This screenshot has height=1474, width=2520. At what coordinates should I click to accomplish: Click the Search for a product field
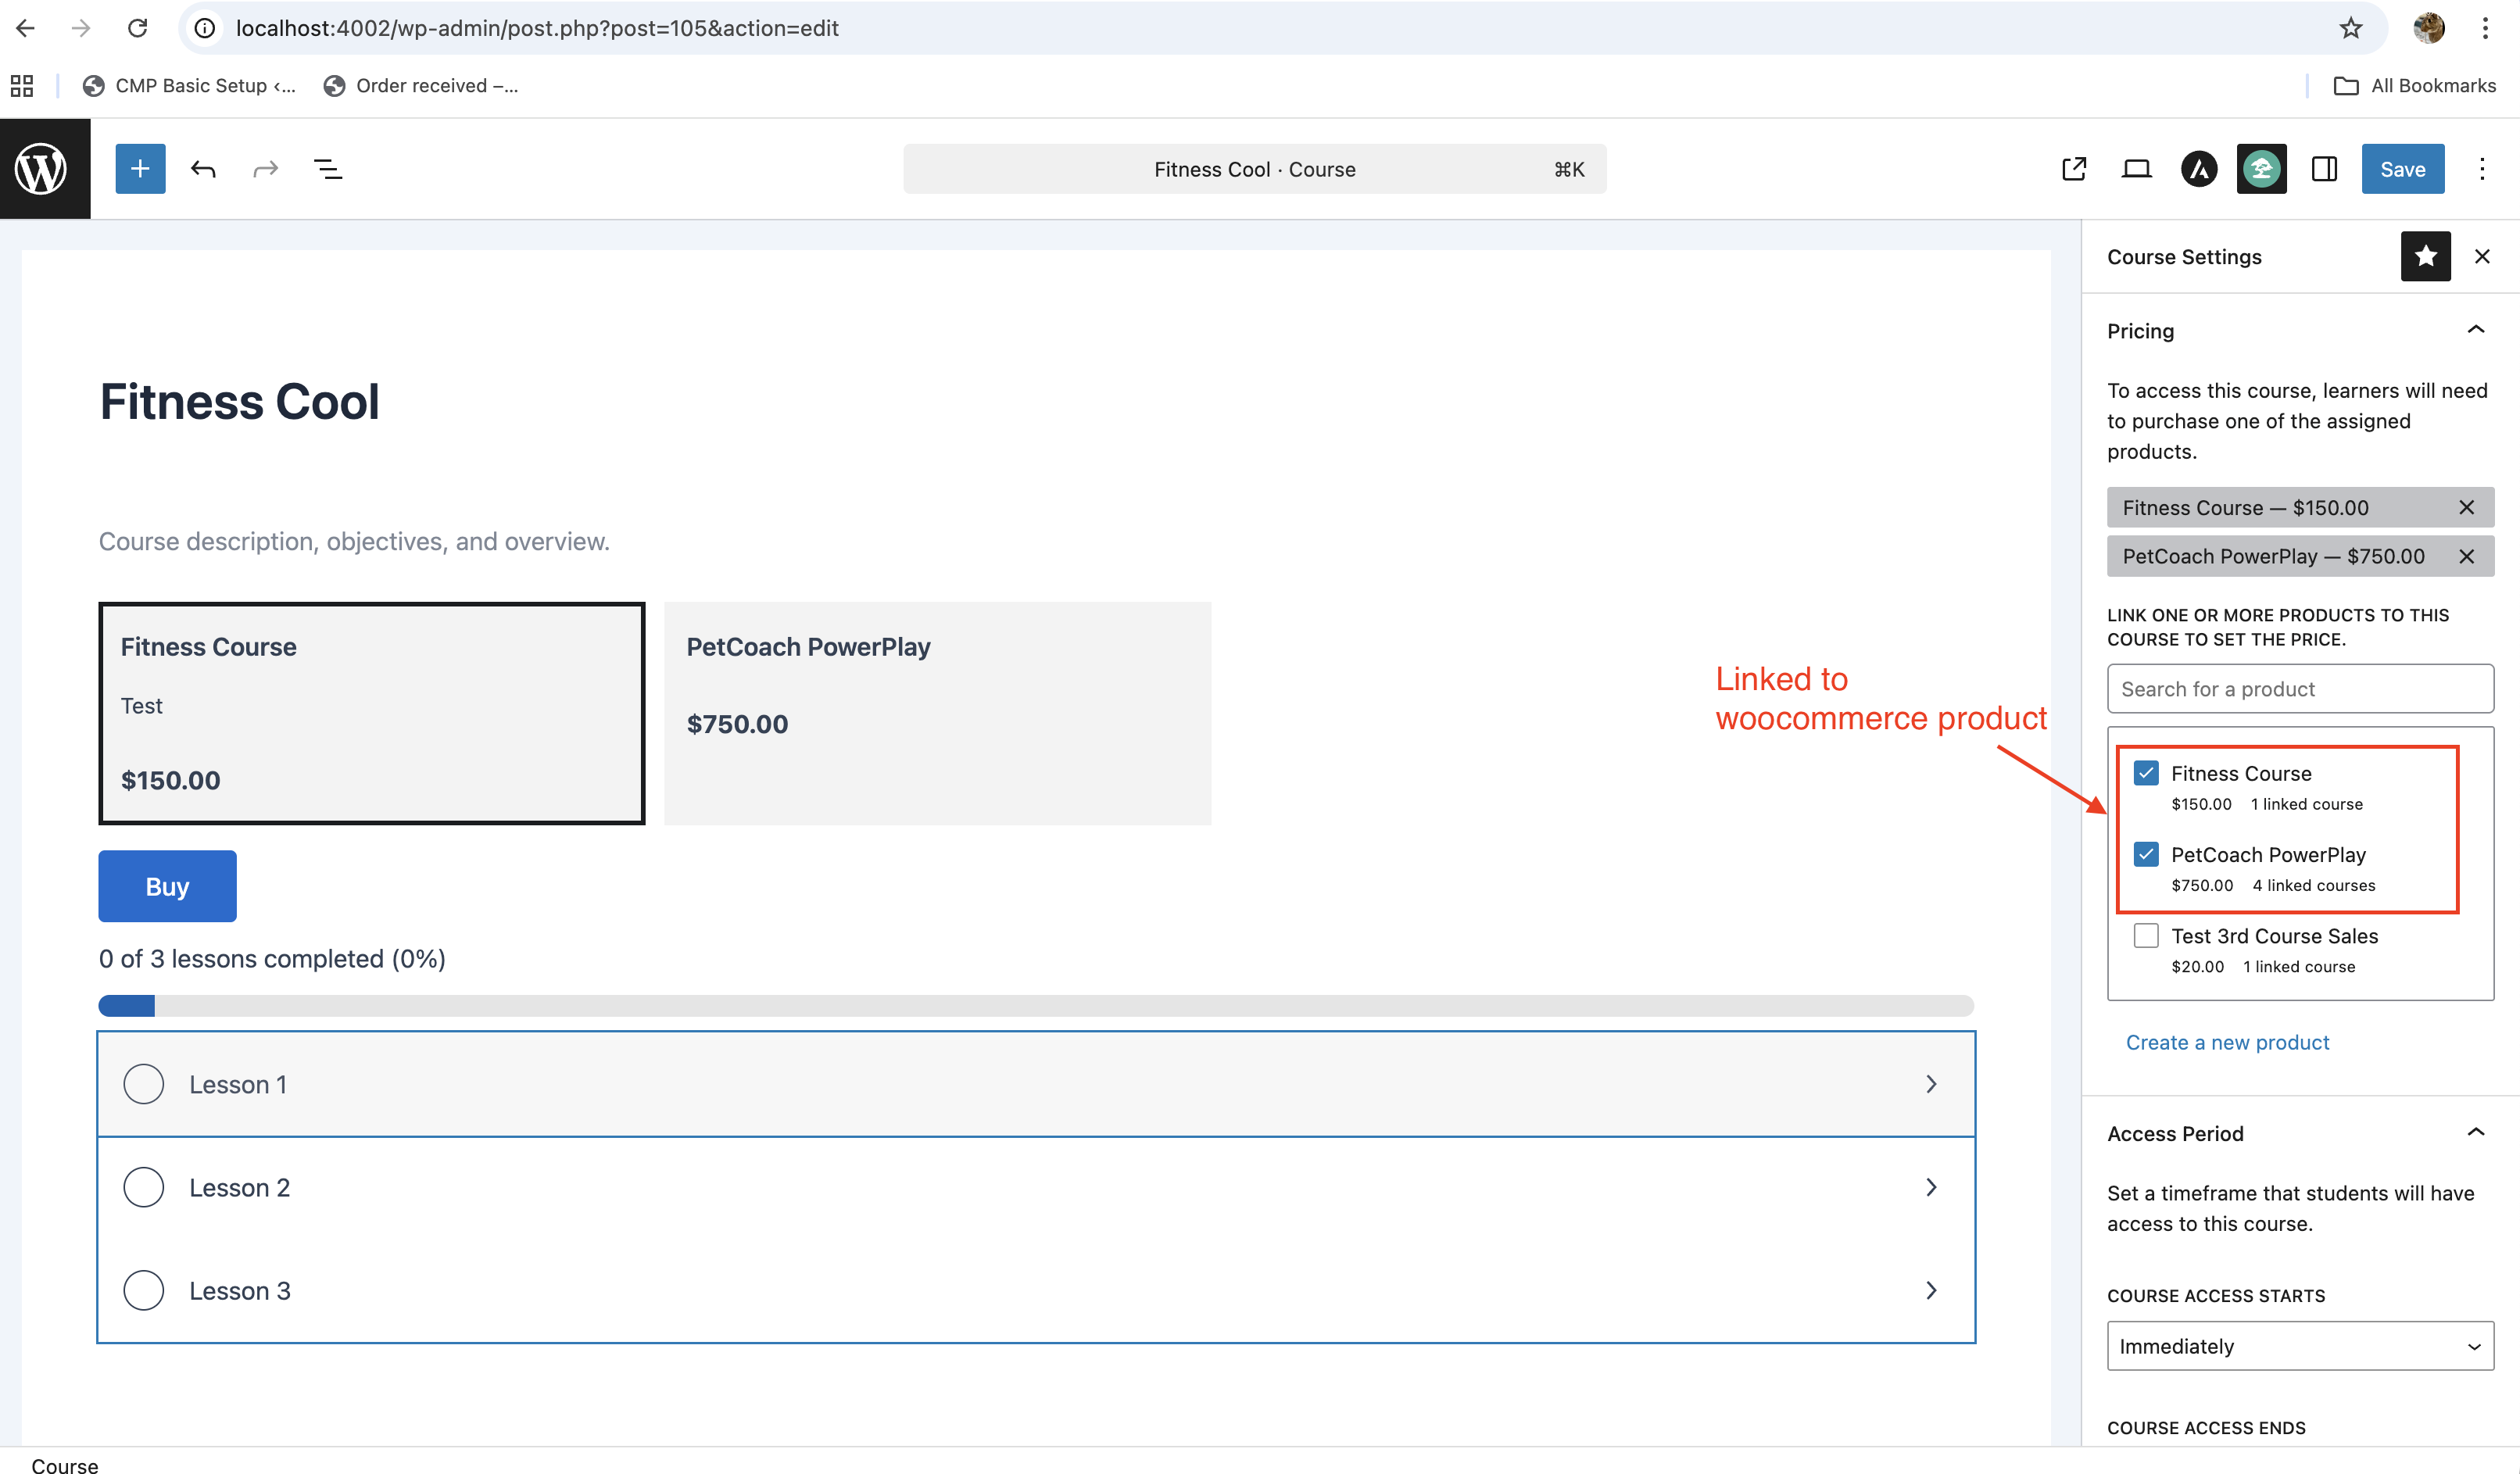2299,688
